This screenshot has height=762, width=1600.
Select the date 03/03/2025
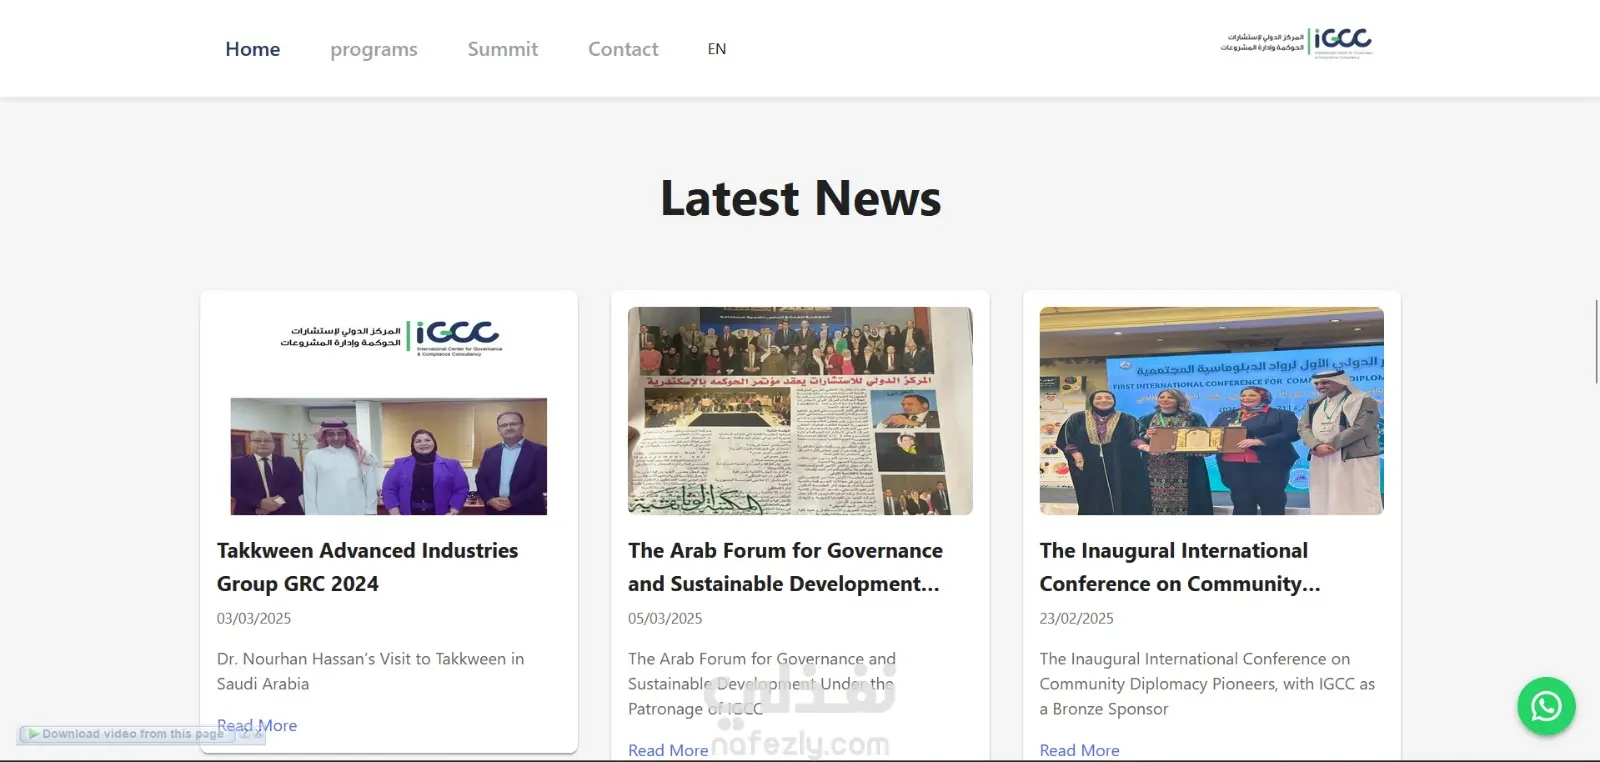(x=254, y=619)
